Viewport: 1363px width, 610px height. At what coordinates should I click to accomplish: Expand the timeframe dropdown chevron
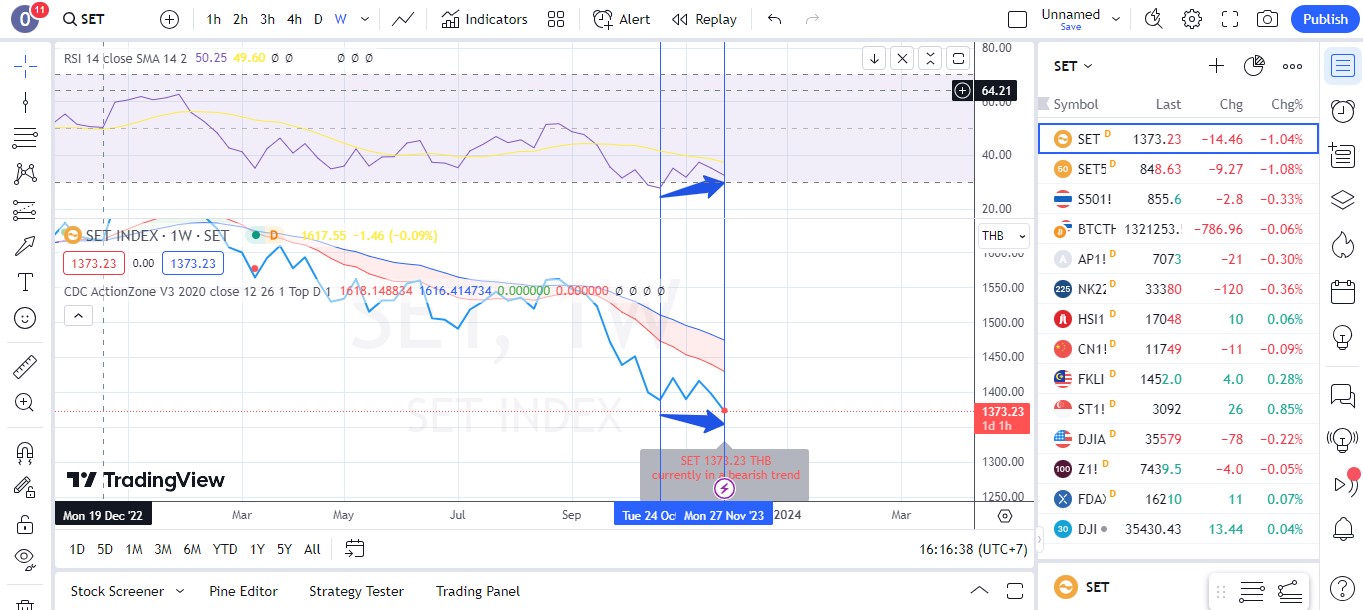[365, 19]
